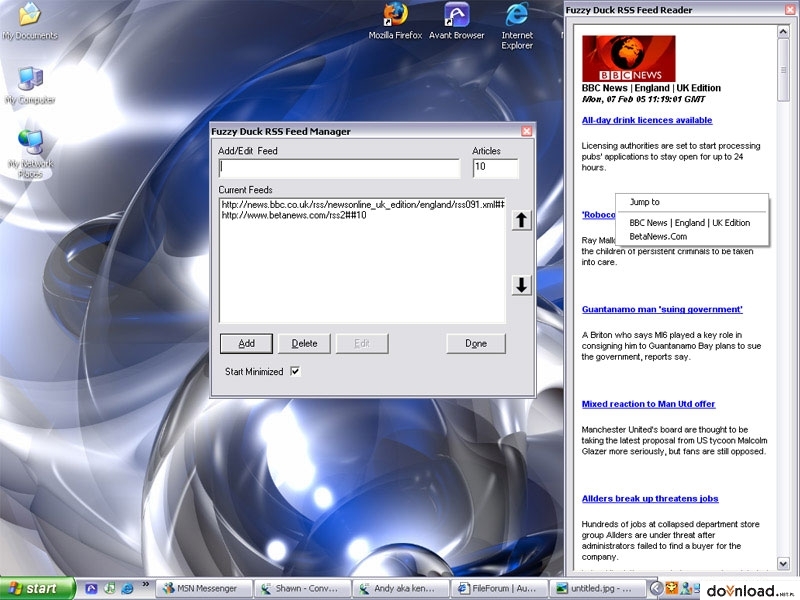Click the Add/Edit Feed text field
The width and height of the screenshot is (800, 600).
click(x=339, y=168)
